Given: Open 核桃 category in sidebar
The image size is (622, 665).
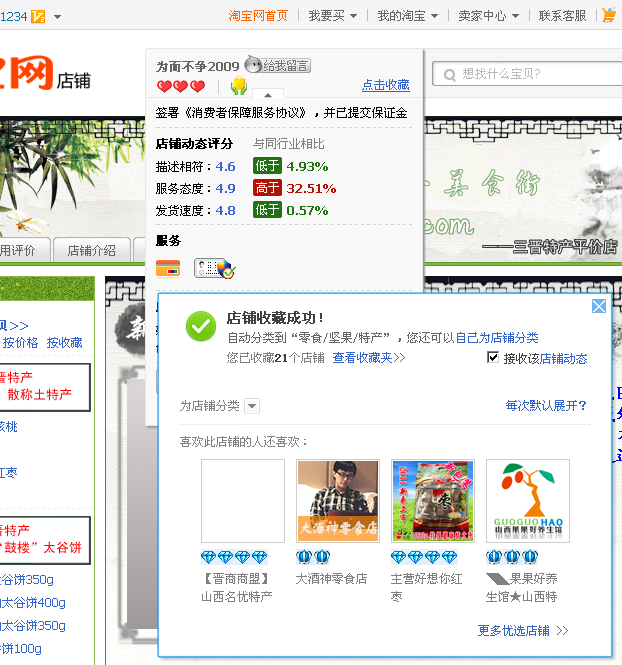Looking at the screenshot, I should pos(8,427).
